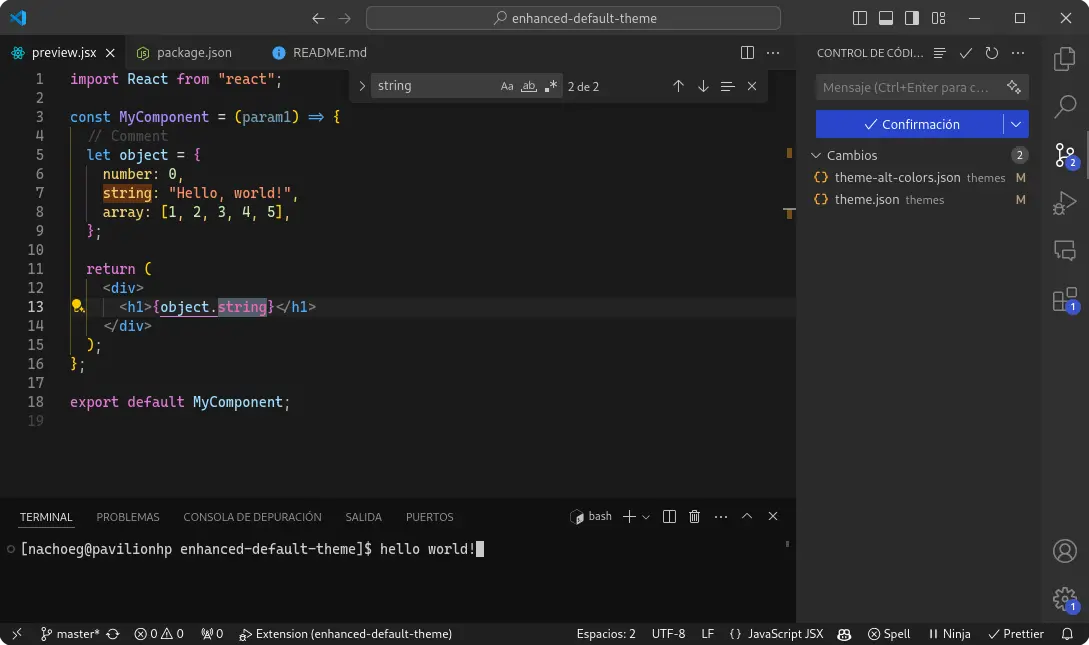Click master branch in status bar
1089x645 pixels.
(x=69, y=634)
